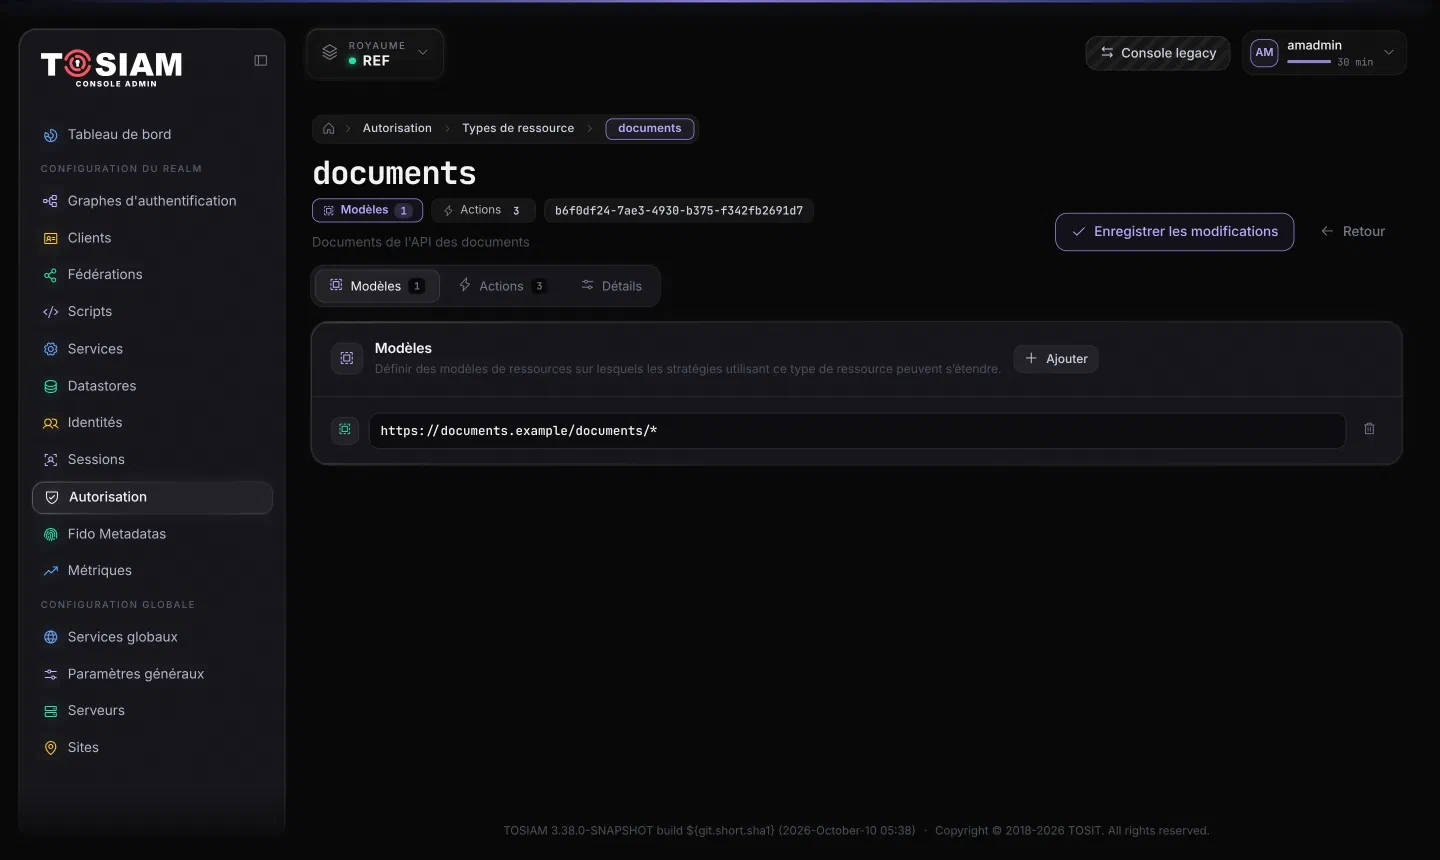Delete the documents URL model row
This screenshot has height=860, width=1440.
coord(1369,429)
